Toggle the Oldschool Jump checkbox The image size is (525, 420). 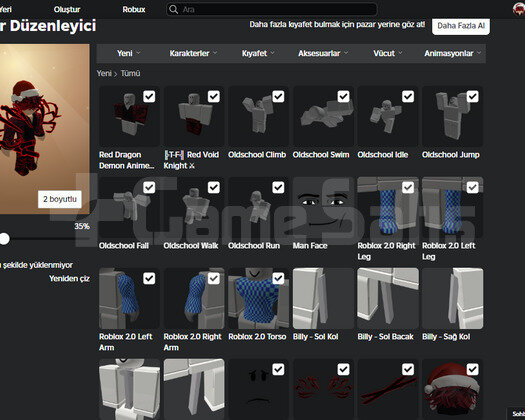pyautogui.click(x=472, y=96)
